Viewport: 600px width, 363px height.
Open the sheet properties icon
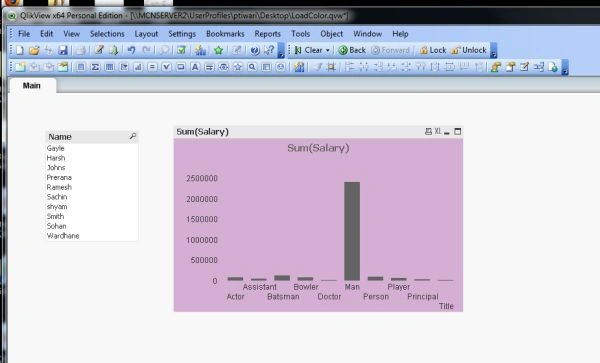(63, 67)
